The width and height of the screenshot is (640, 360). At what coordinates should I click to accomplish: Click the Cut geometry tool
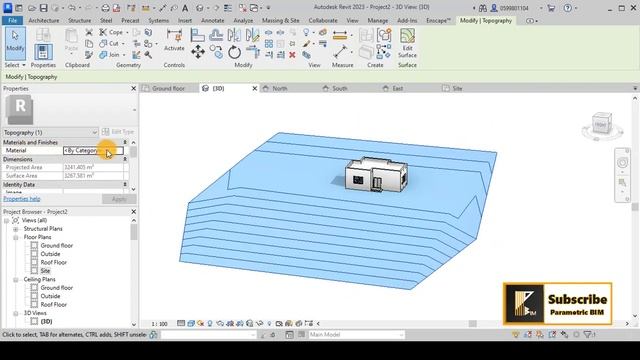pos(110,43)
